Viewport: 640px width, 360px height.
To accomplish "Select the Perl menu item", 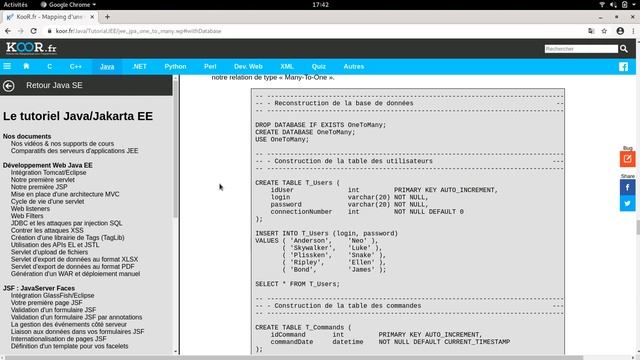I will pyautogui.click(x=210, y=66).
